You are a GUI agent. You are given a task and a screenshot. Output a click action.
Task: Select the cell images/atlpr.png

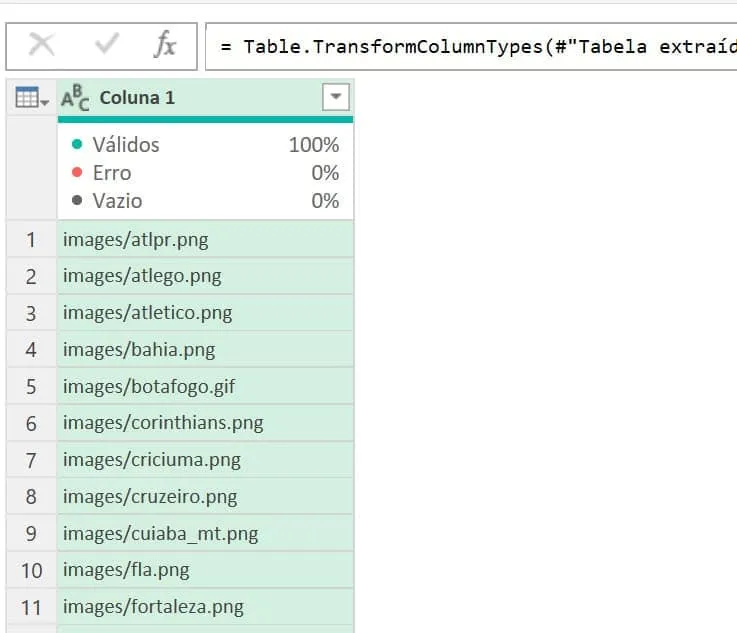(x=205, y=240)
